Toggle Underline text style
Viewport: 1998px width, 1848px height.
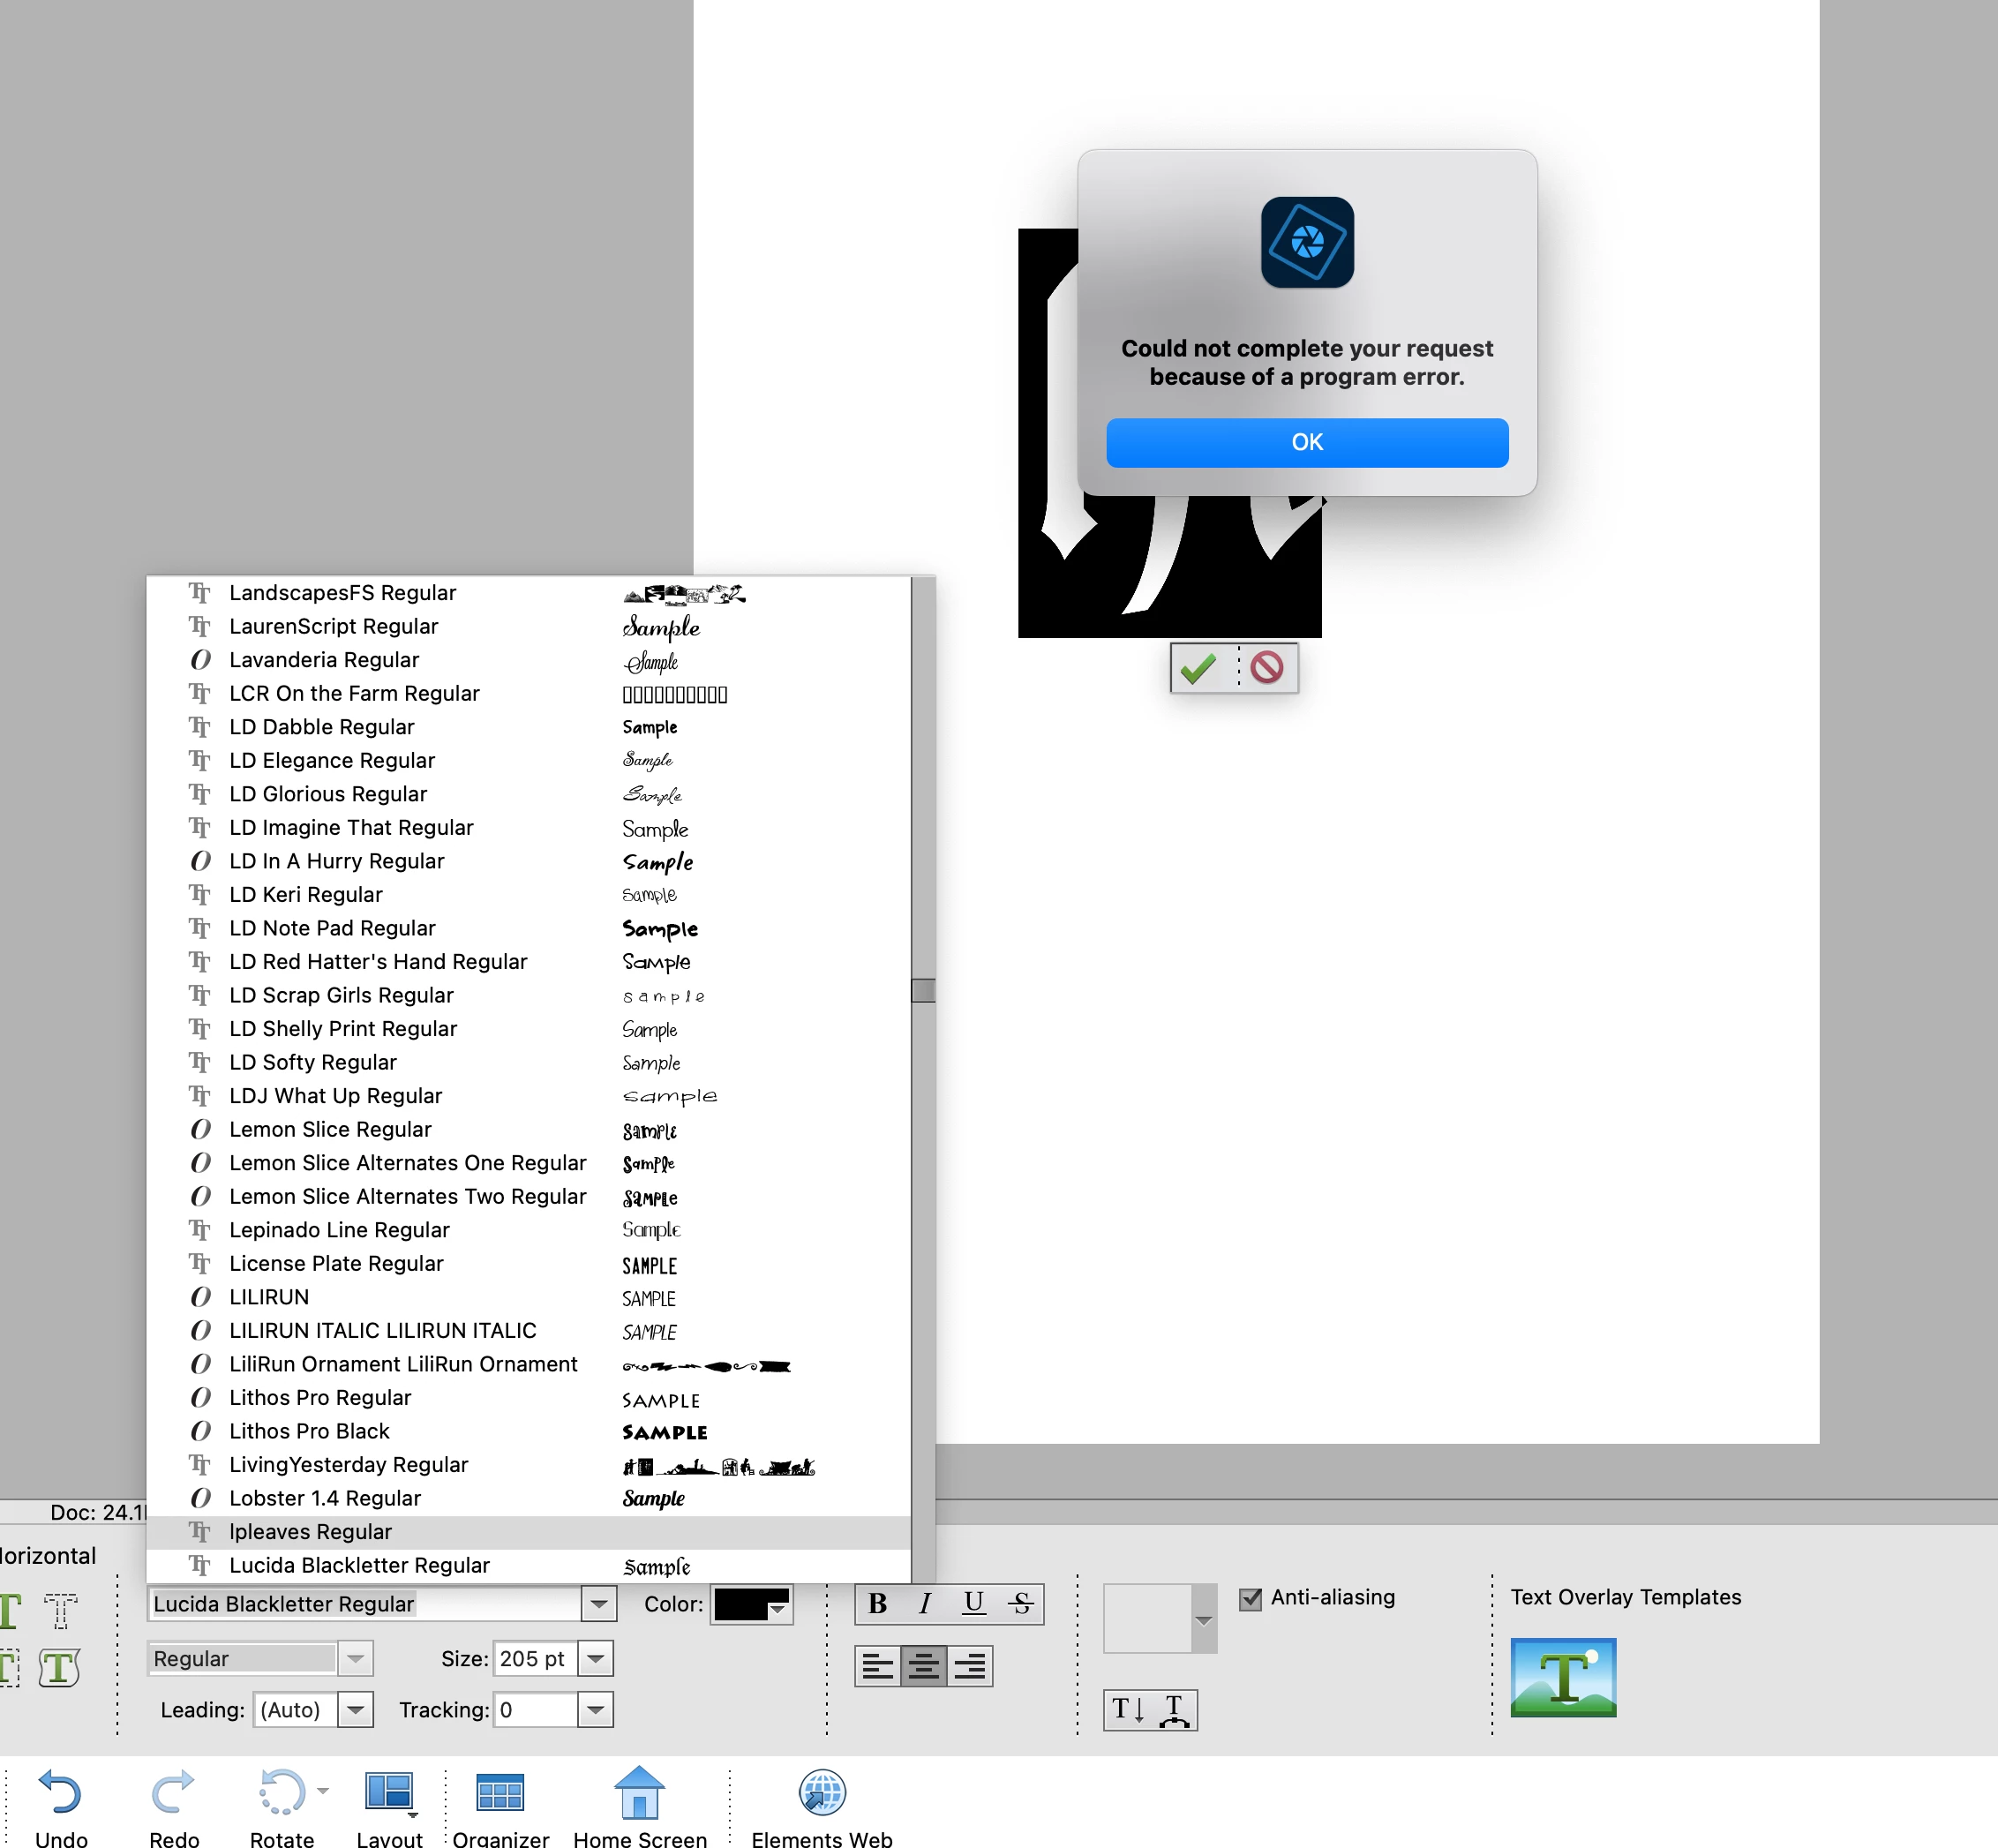click(973, 1604)
